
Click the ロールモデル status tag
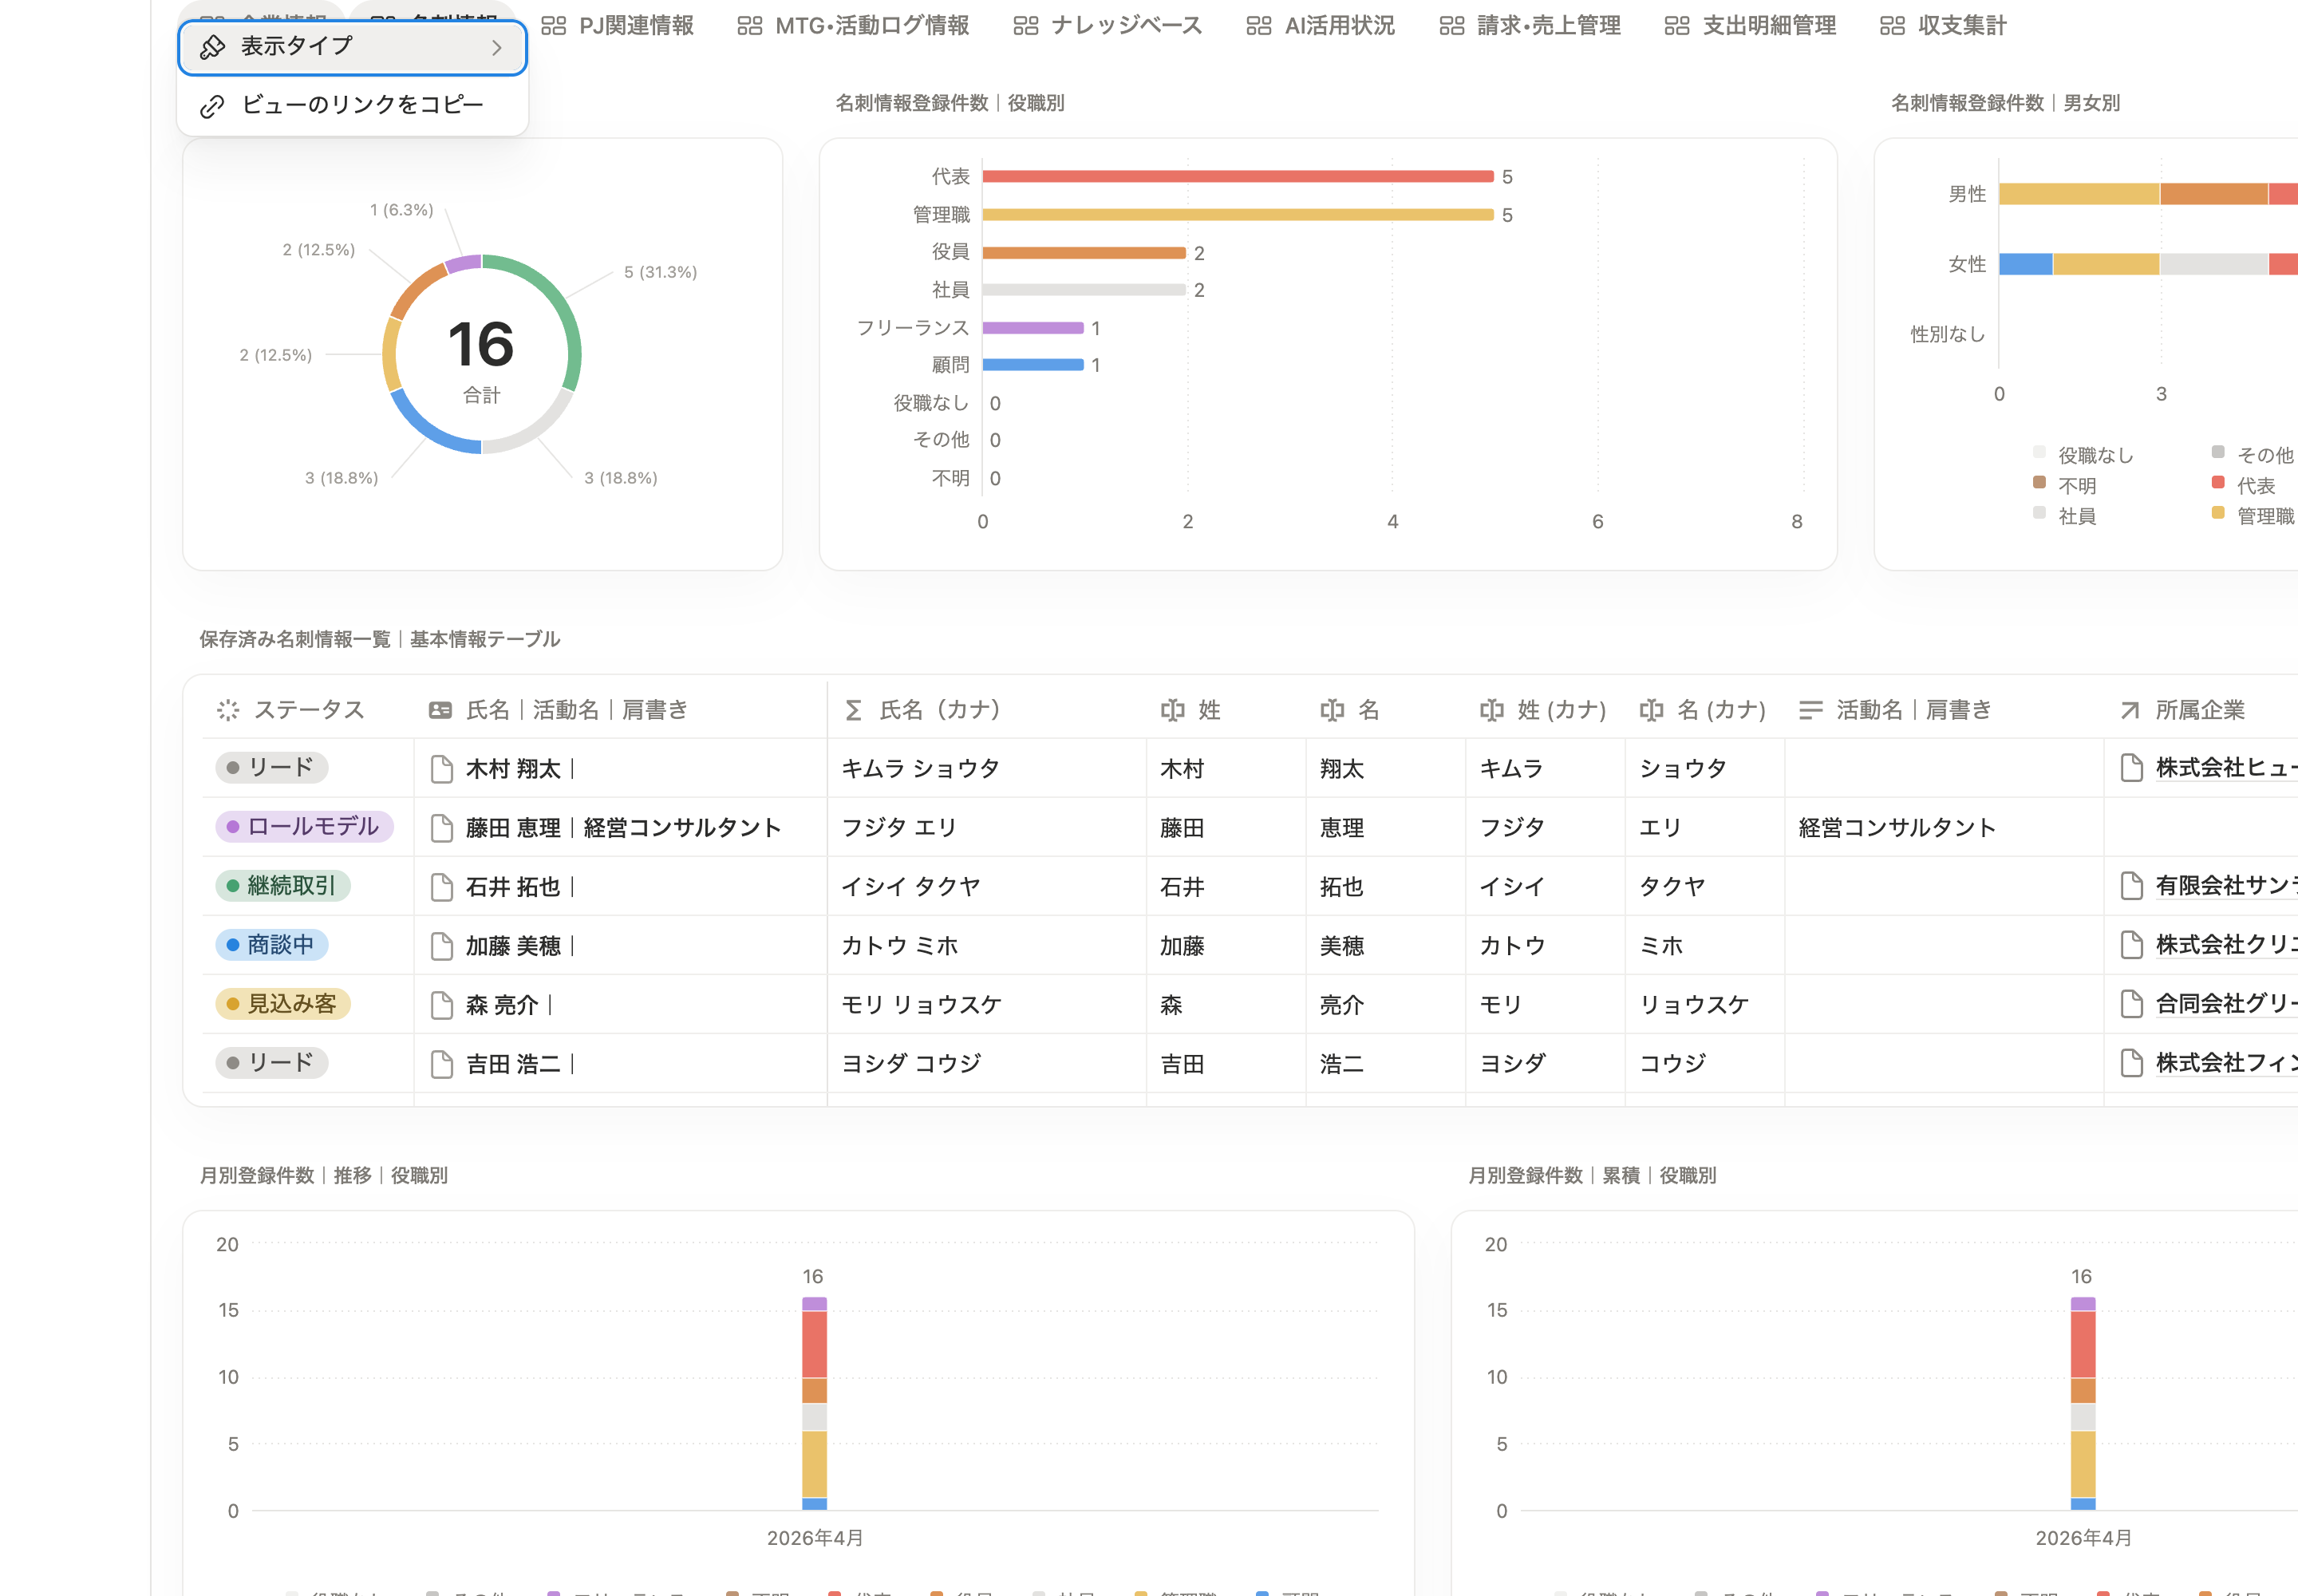tap(304, 826)
